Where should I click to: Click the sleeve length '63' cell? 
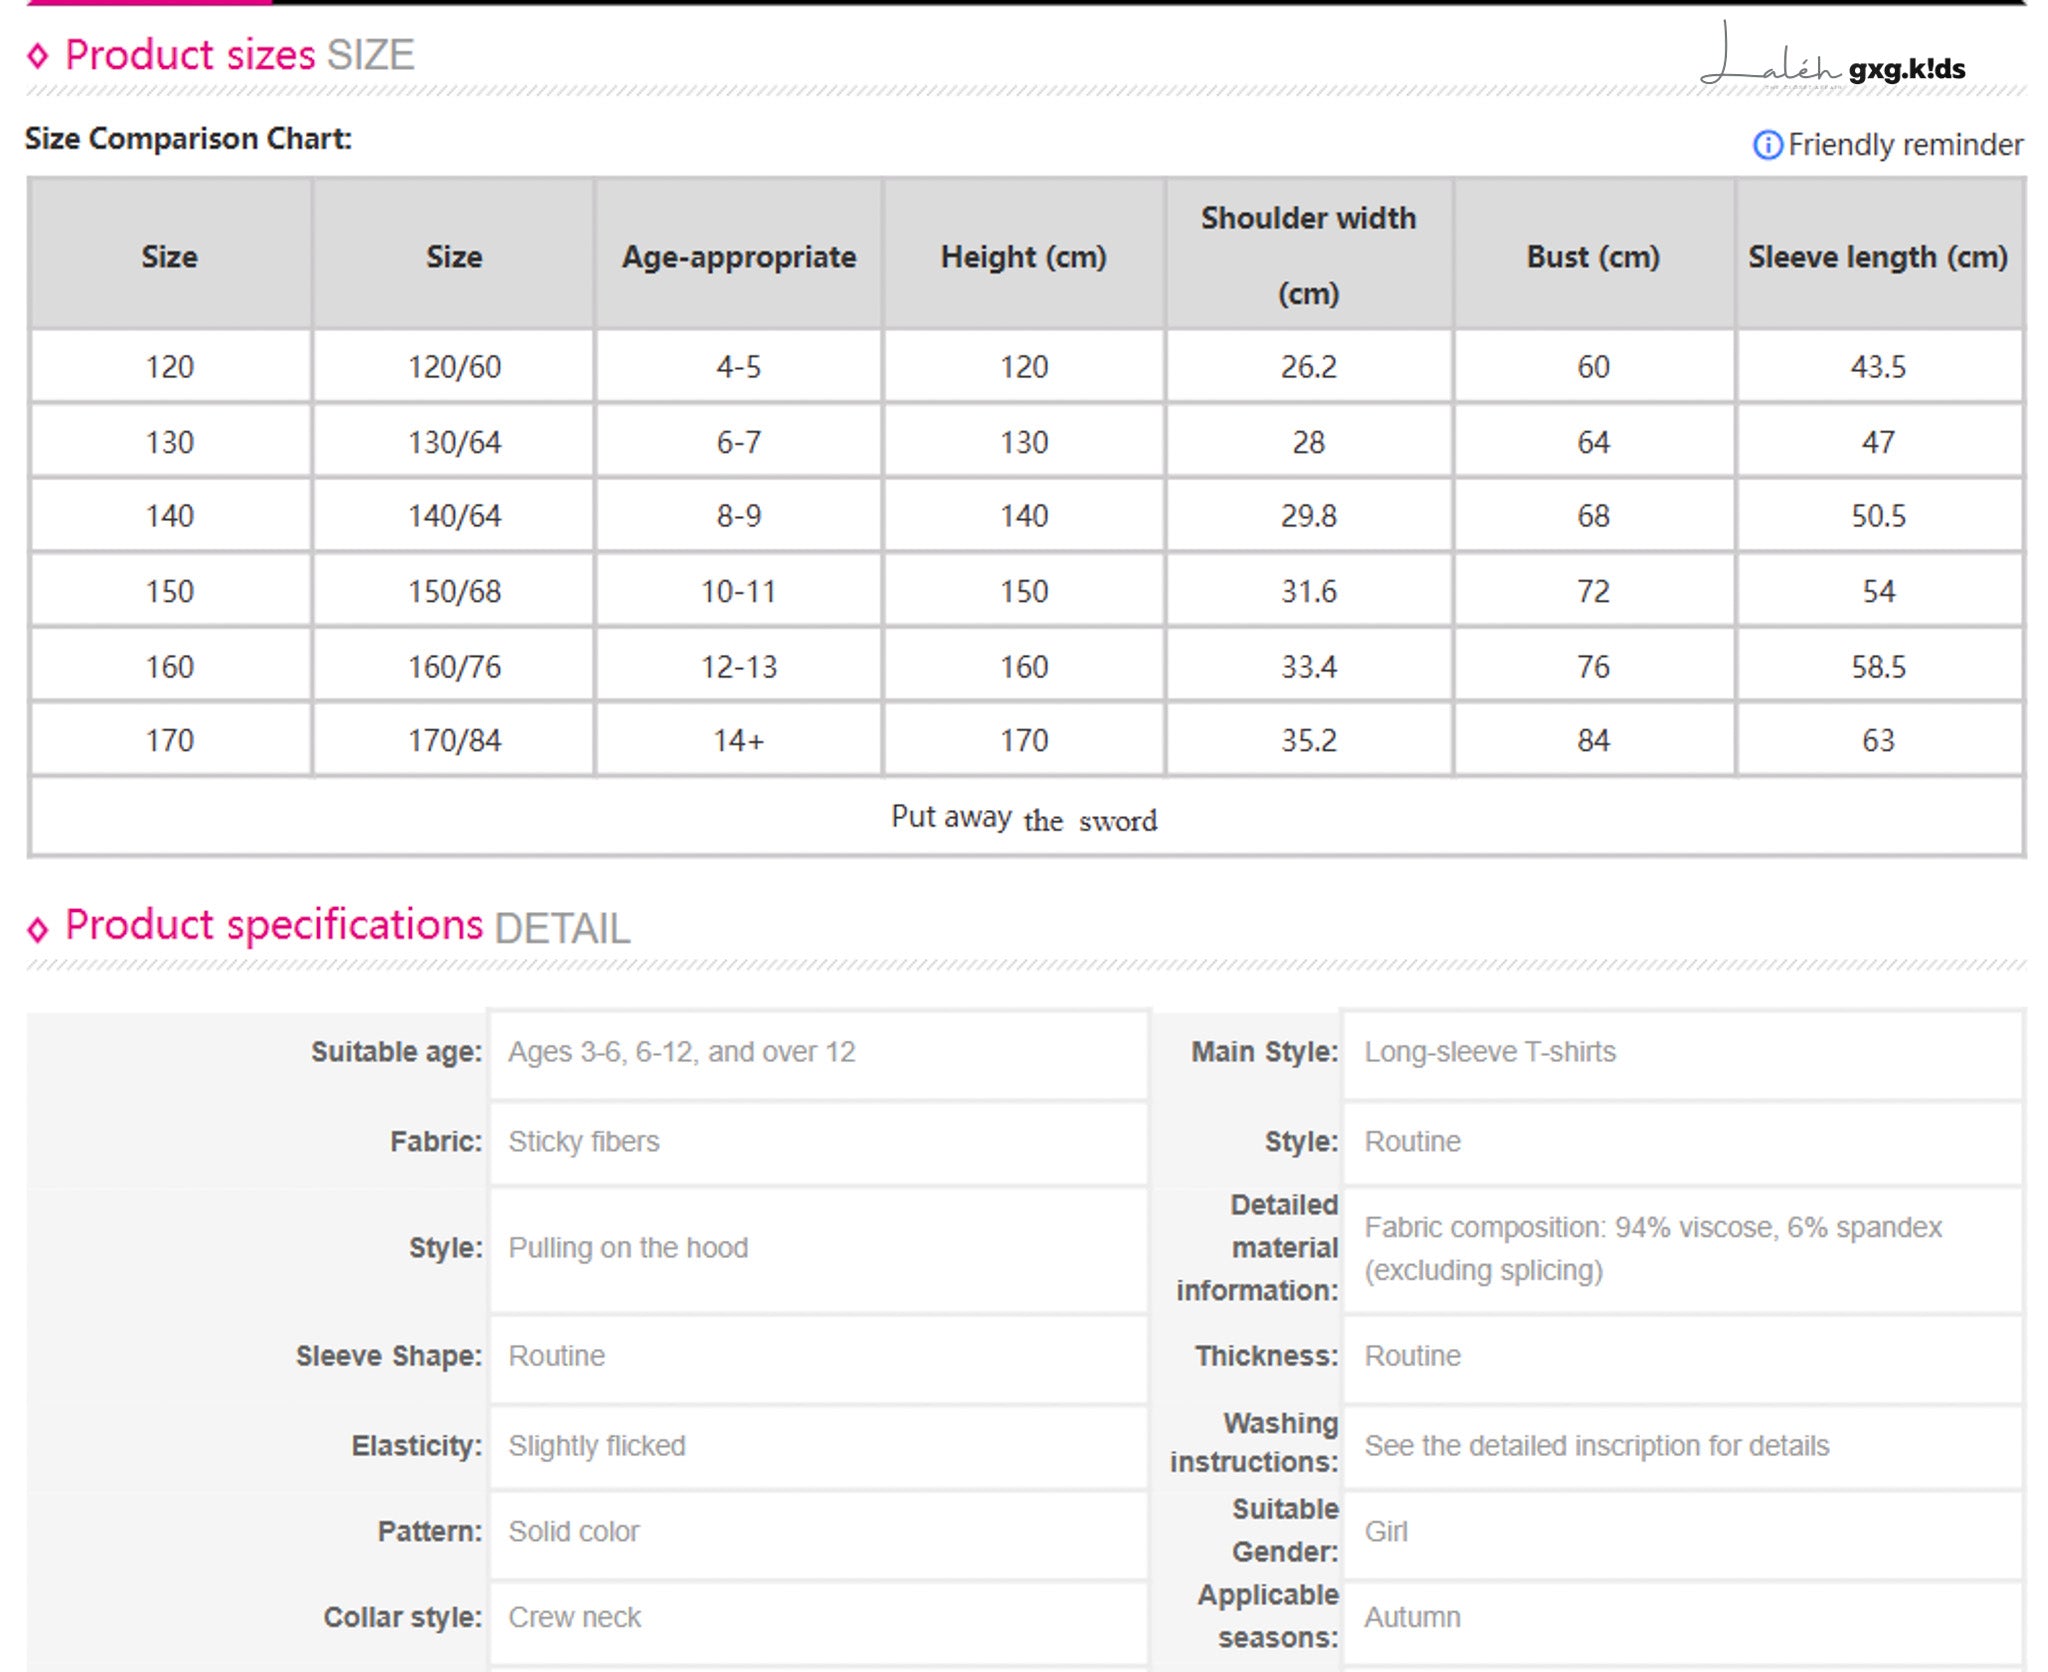(1878, 741)
